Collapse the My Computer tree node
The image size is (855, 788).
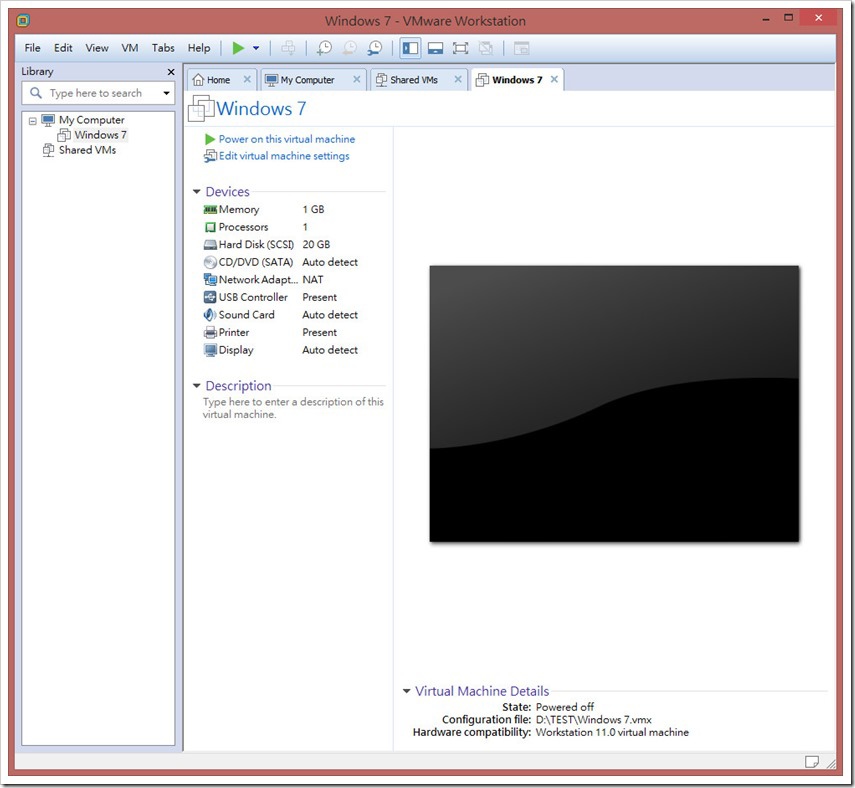tap(33, 121)
